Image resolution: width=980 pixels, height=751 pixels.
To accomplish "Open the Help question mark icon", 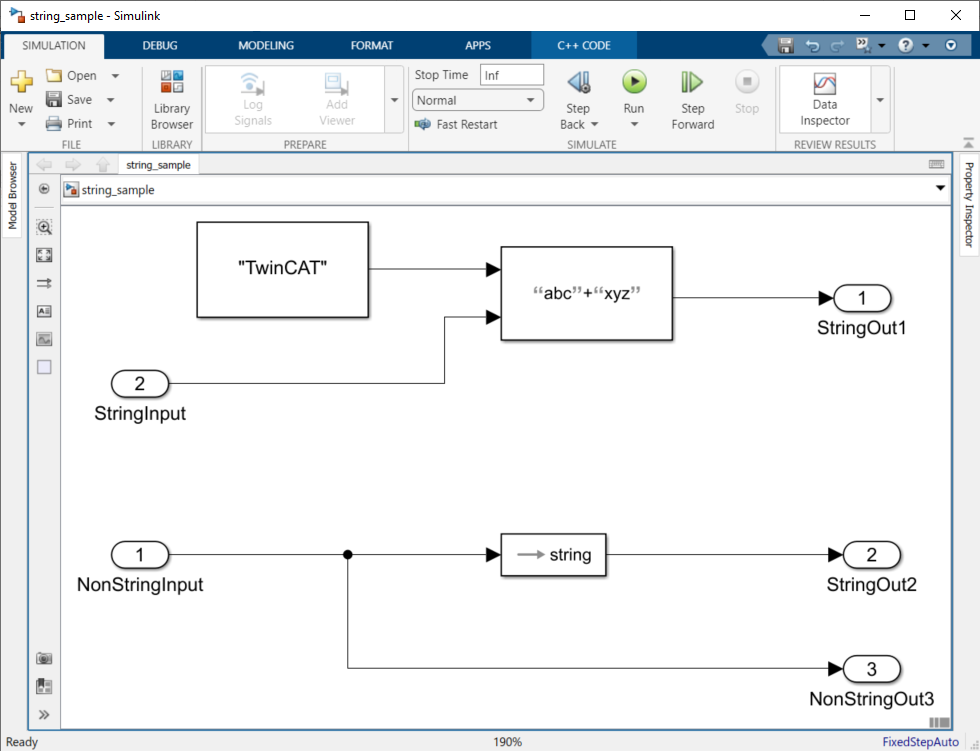I will coord(906,46).
